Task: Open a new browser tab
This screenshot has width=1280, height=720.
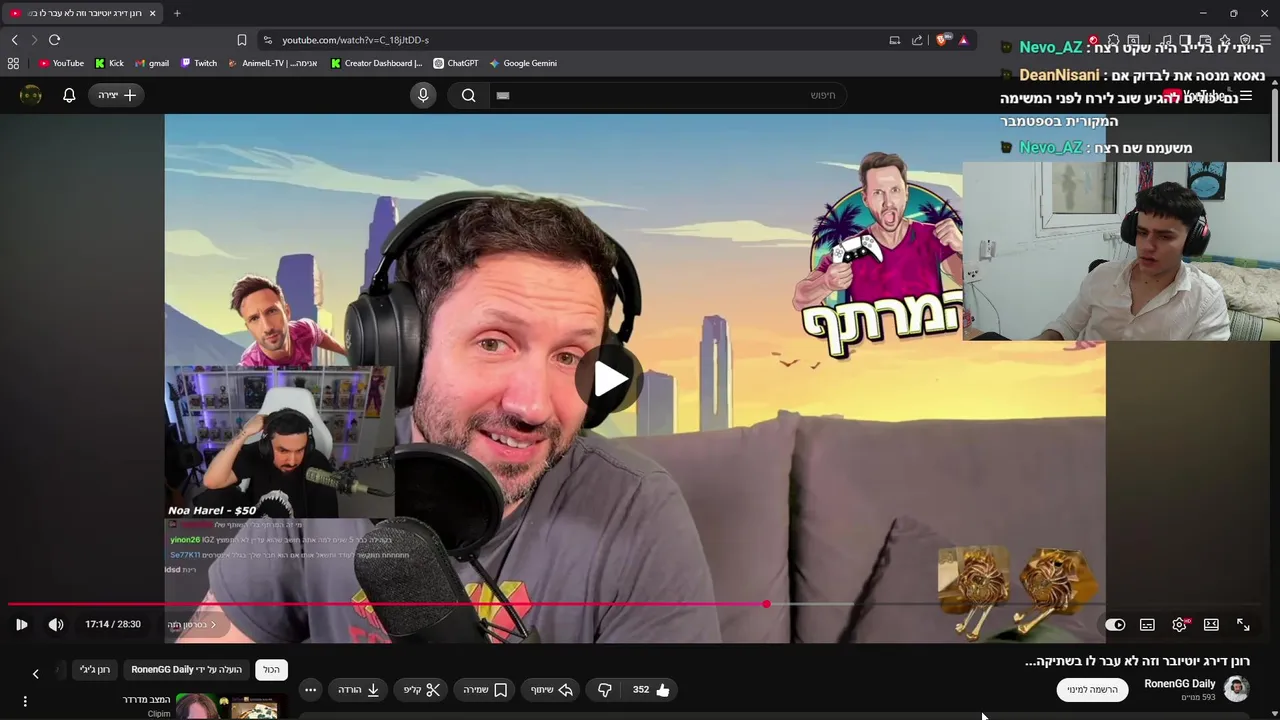Action: 177,13
